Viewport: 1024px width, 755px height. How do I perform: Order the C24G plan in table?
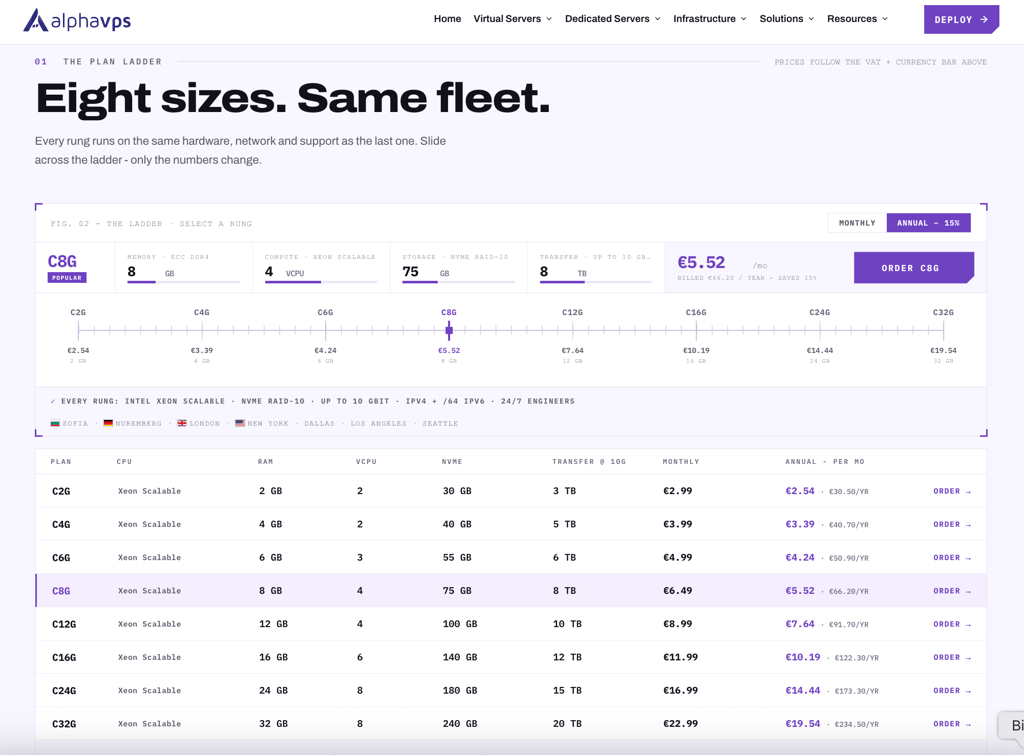click(952, 691)
